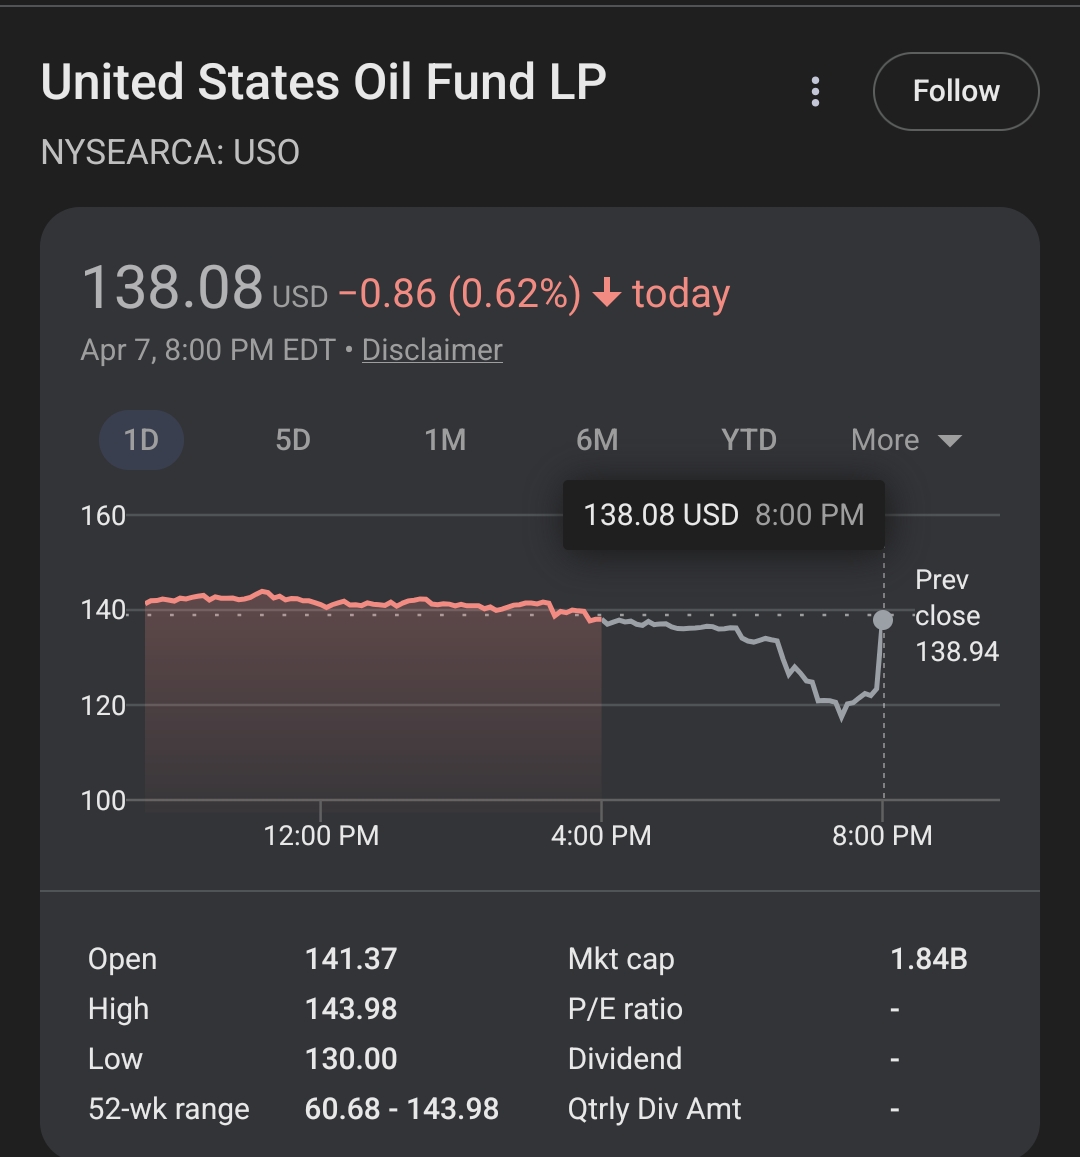Click the Prev close 138.94 label
Image resolution: width=1080 pixels, height=1157 pixels.
tap(957, 616)
